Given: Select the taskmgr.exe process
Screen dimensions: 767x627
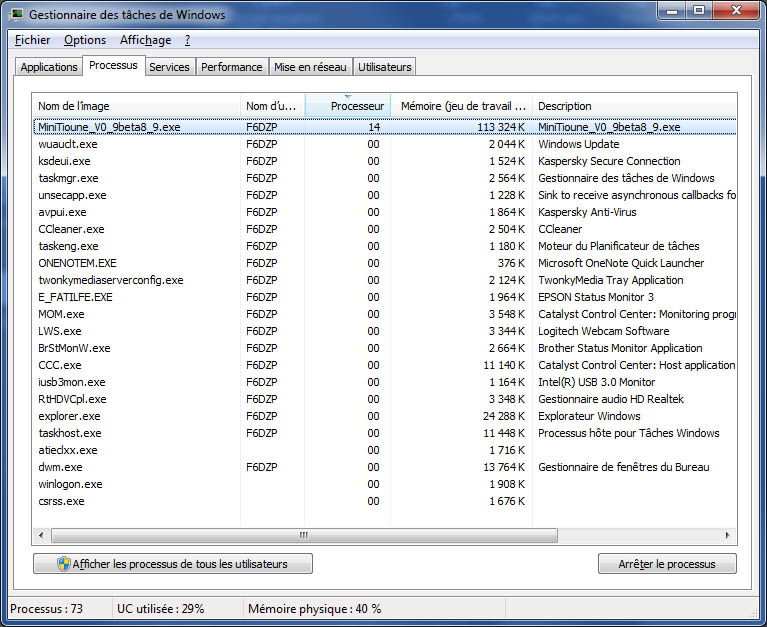Looking at the screenshot, I should point(384,178).
